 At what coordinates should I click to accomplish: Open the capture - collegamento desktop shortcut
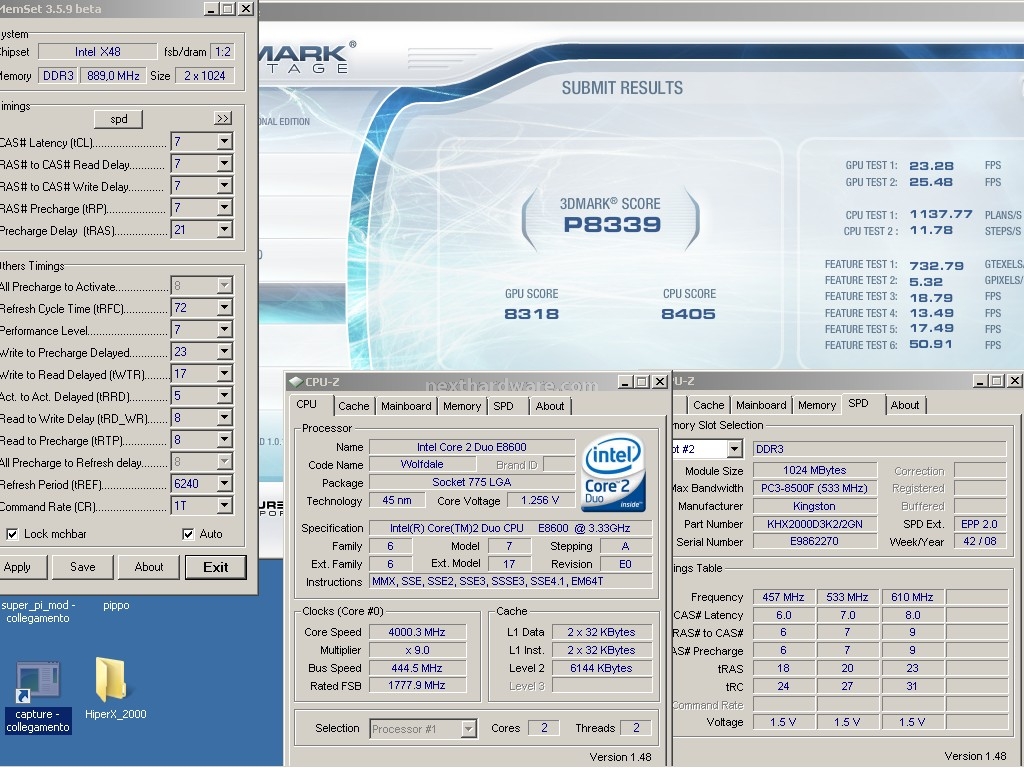click(38, 697)
